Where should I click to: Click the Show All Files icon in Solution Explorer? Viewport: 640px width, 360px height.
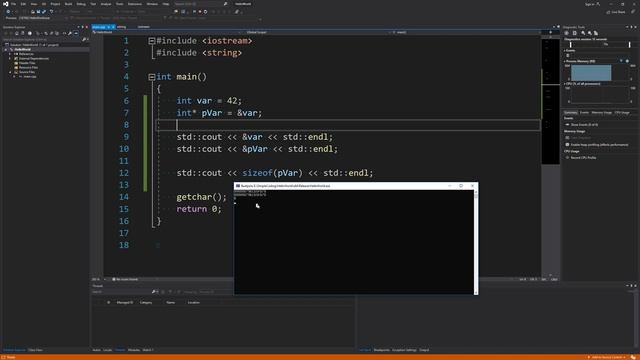[57, 33]
